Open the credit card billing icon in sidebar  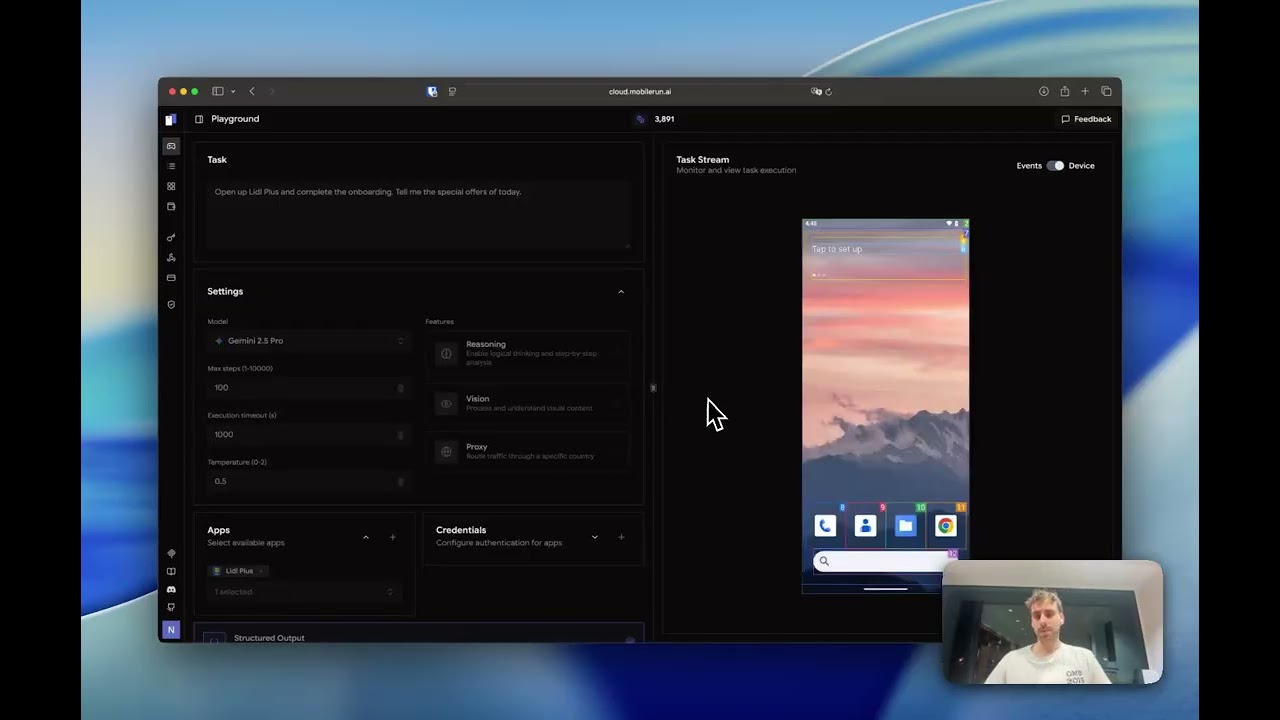(171, 278)
